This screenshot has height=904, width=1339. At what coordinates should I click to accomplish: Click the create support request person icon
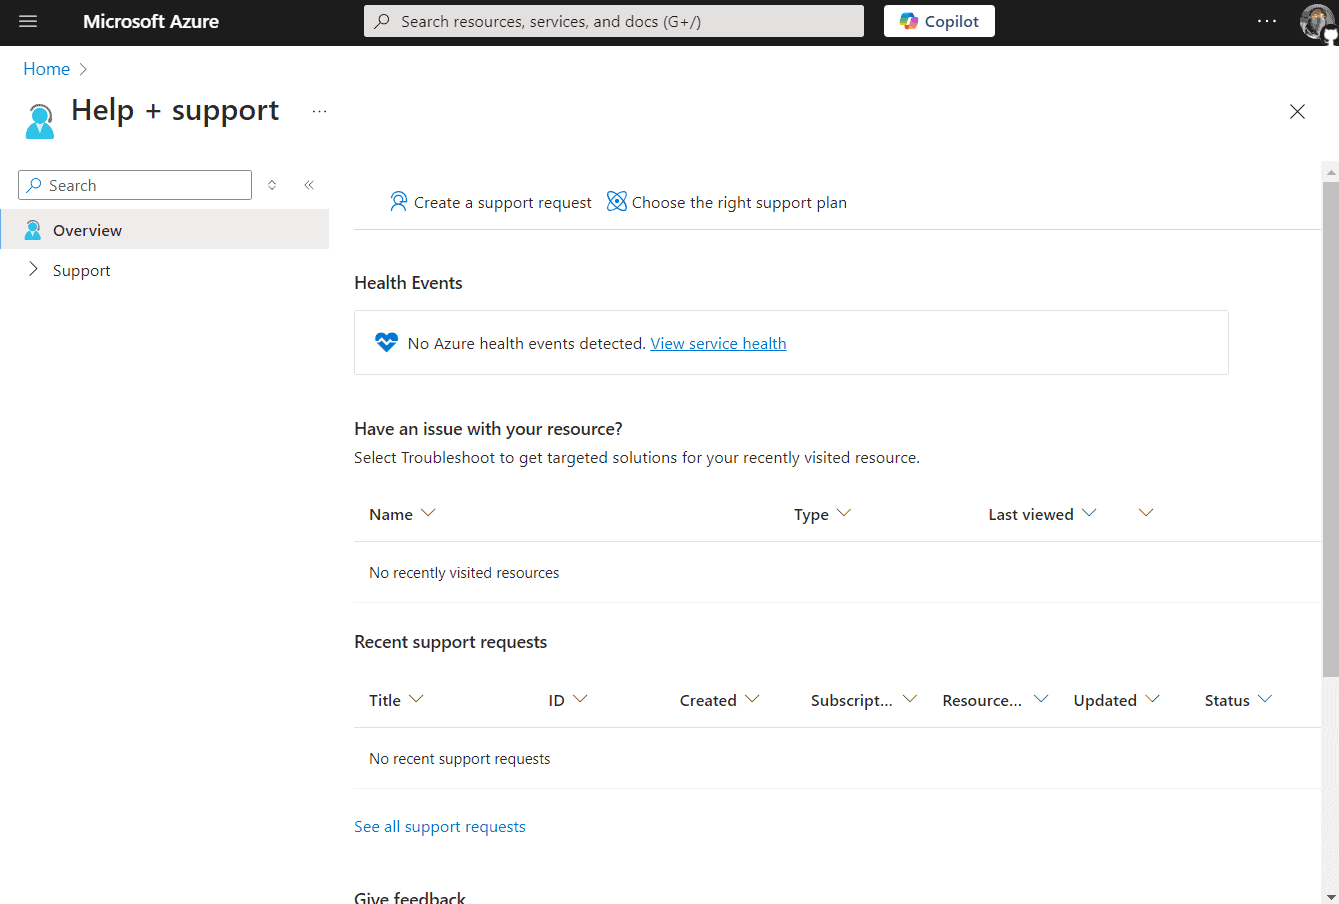(x=398, y=201)
